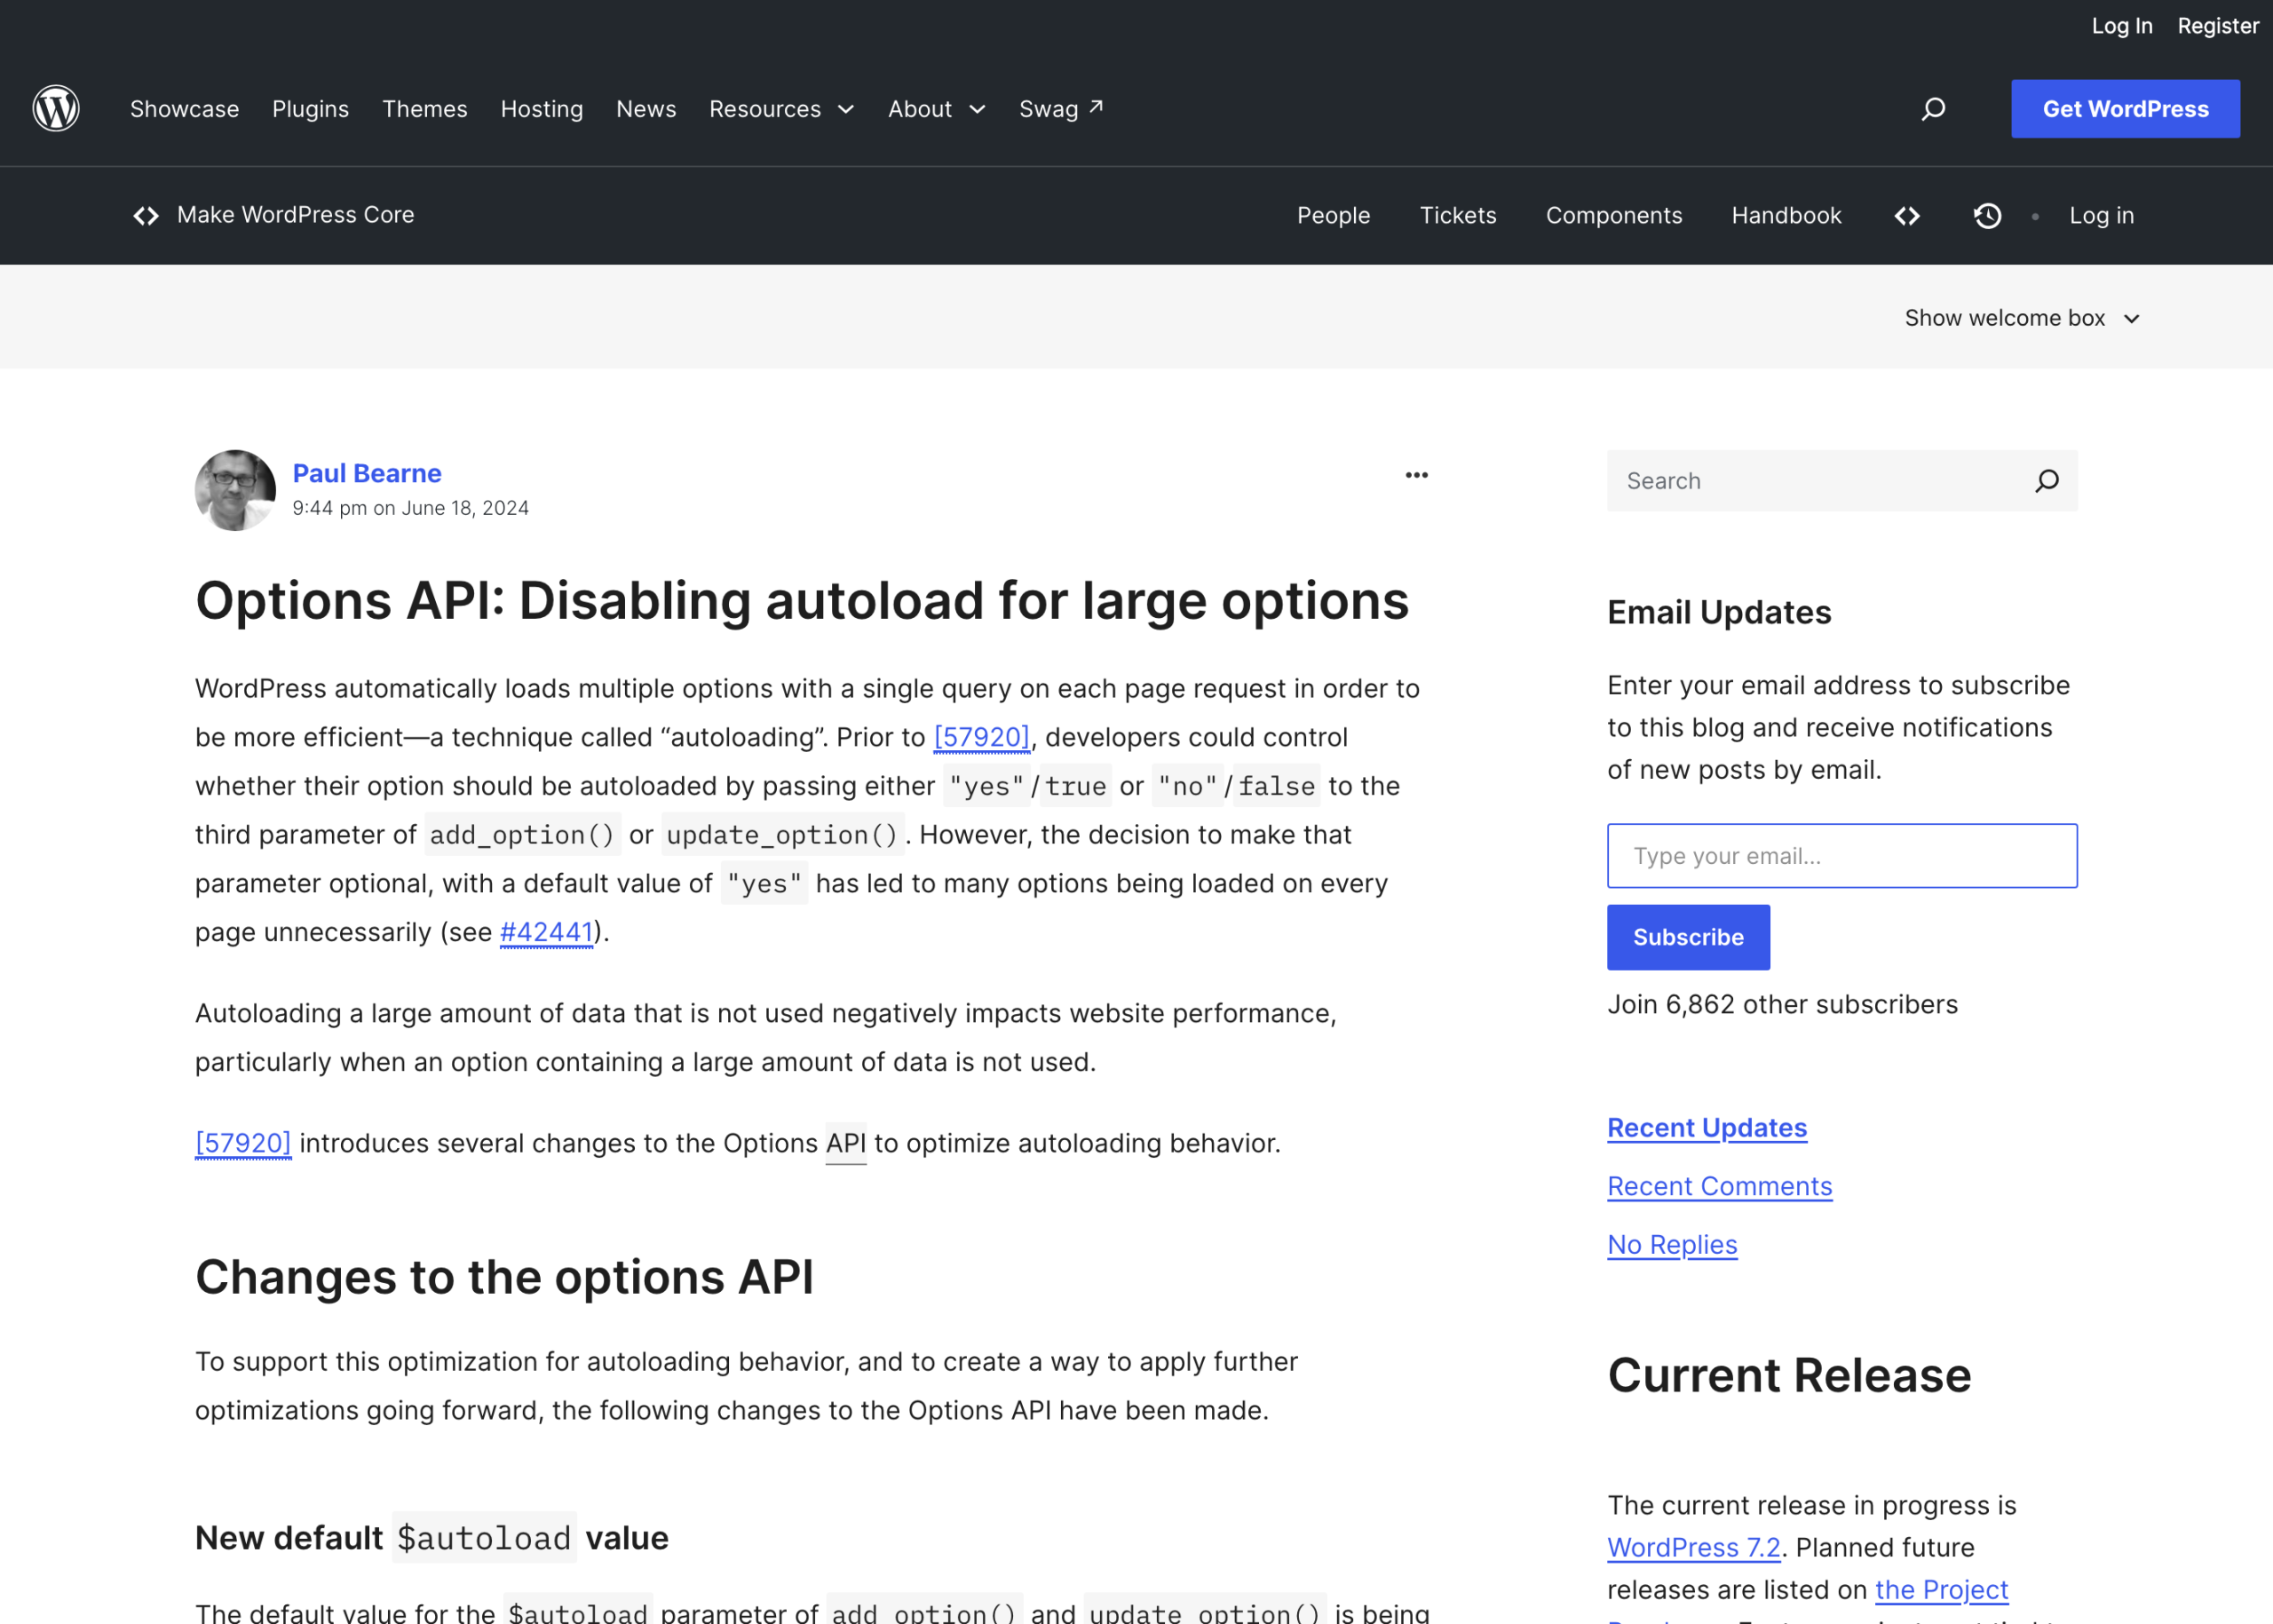This screenshot has height=1624, width=2273.
Task: Click the Make WordPress Core code icon
Action: pos(146,215)
